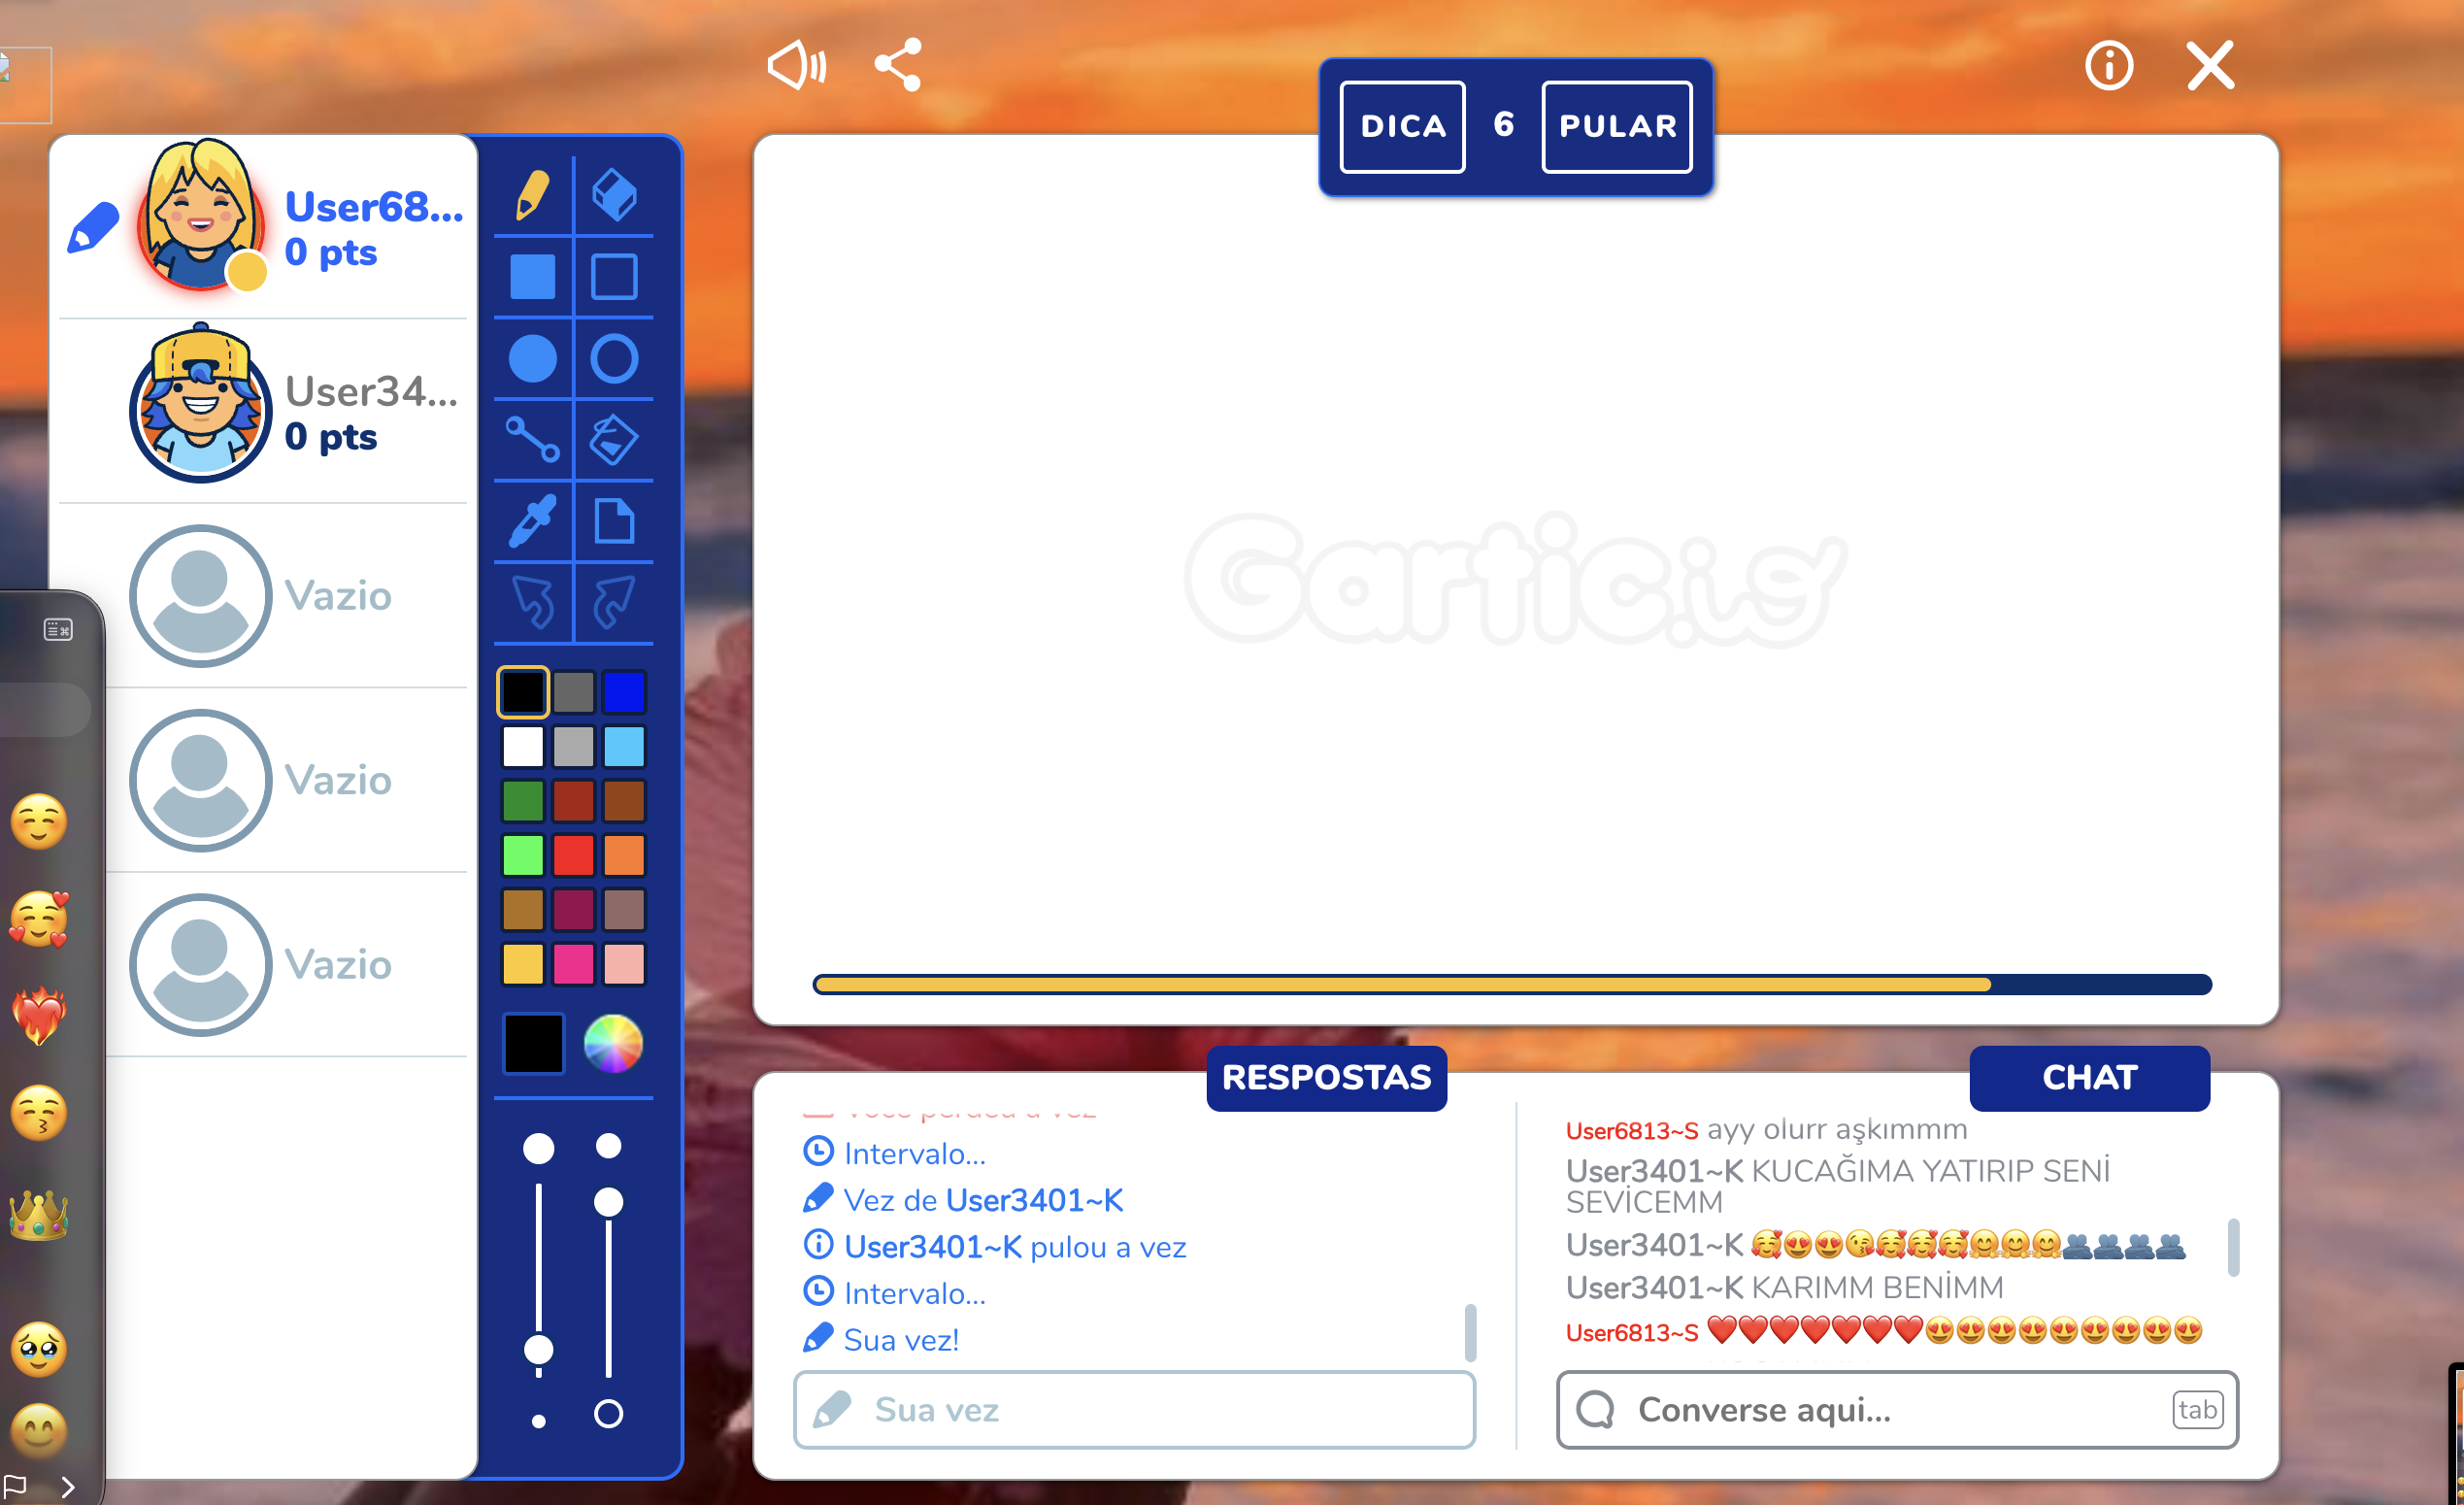Pick the black color swatch
2464x1505 pixels.
click(x=523, y=692)
